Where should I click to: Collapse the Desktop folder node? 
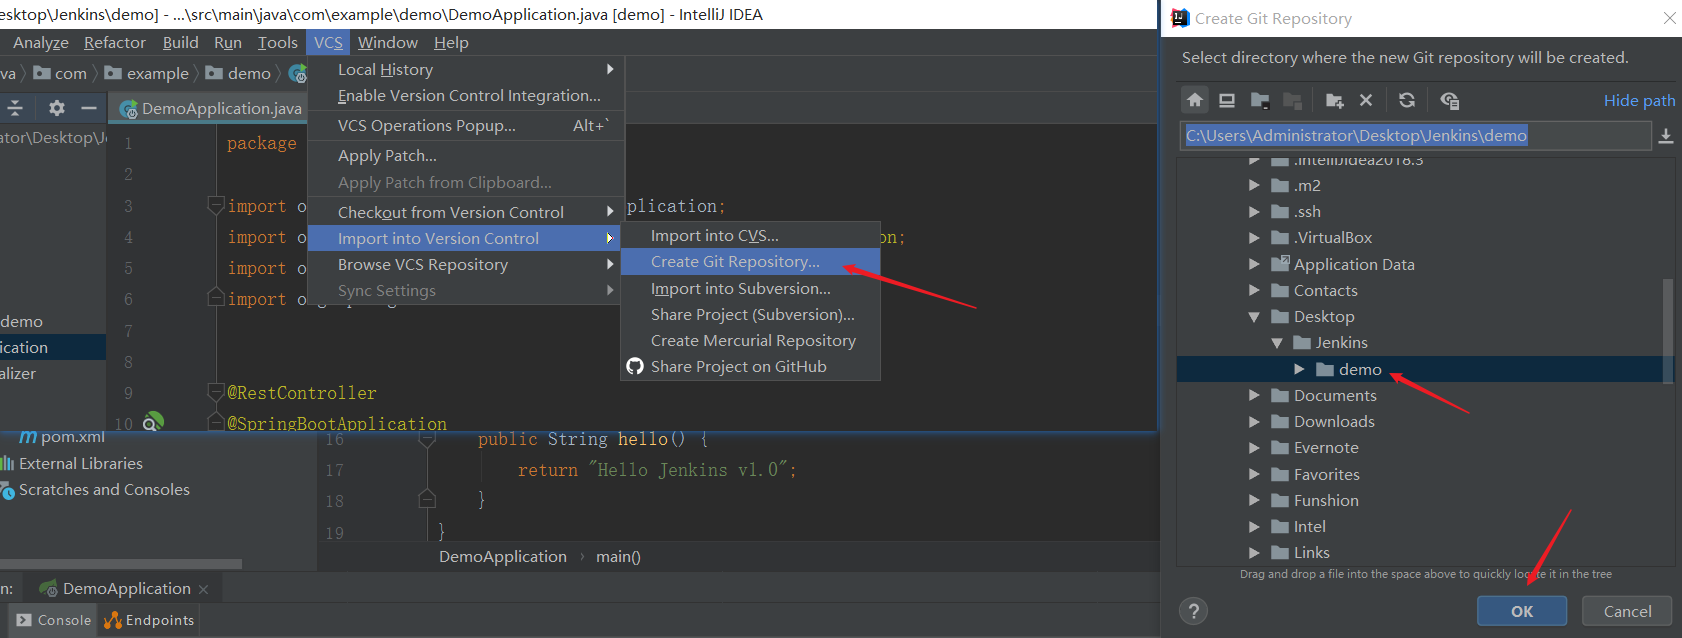click(x=1254, y=317)
